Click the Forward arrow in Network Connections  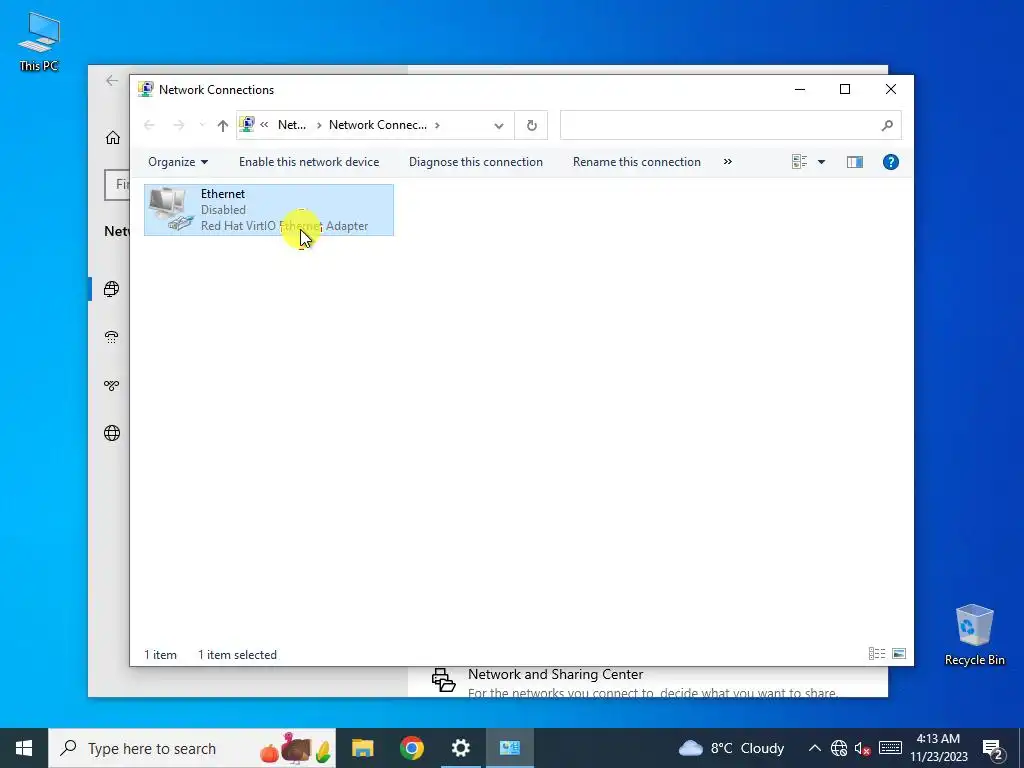pyautogui.click(x=178, y=125)
